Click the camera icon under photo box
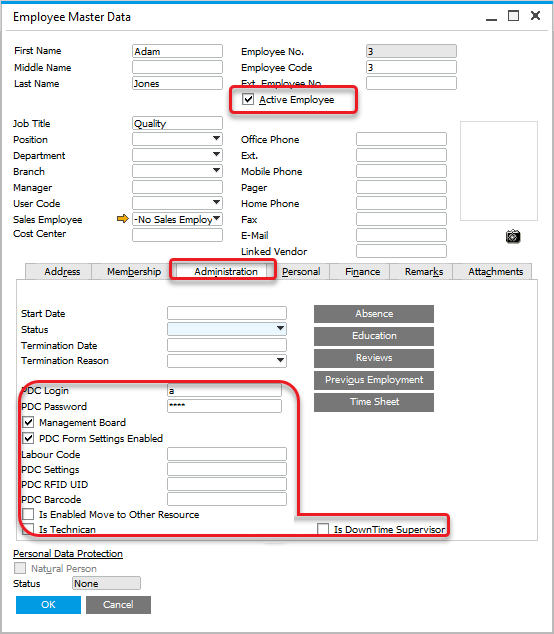This screenshot has width=554, height=634. tap(513, 236)
